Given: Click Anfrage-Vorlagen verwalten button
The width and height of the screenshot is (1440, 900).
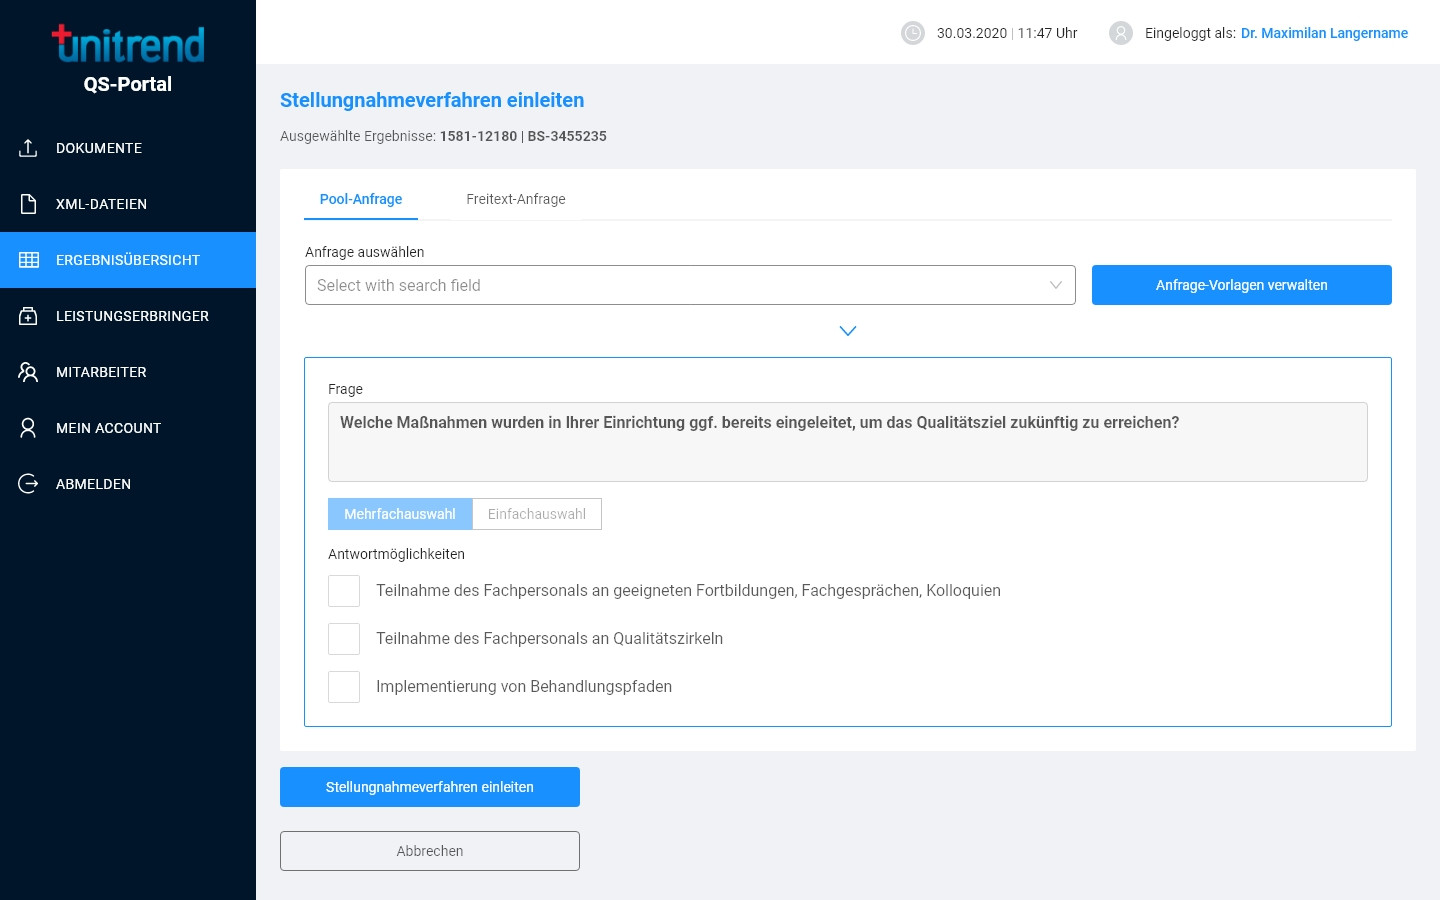Looking at the screenshot, I should pyautogui.click(x=1241, y=285).
